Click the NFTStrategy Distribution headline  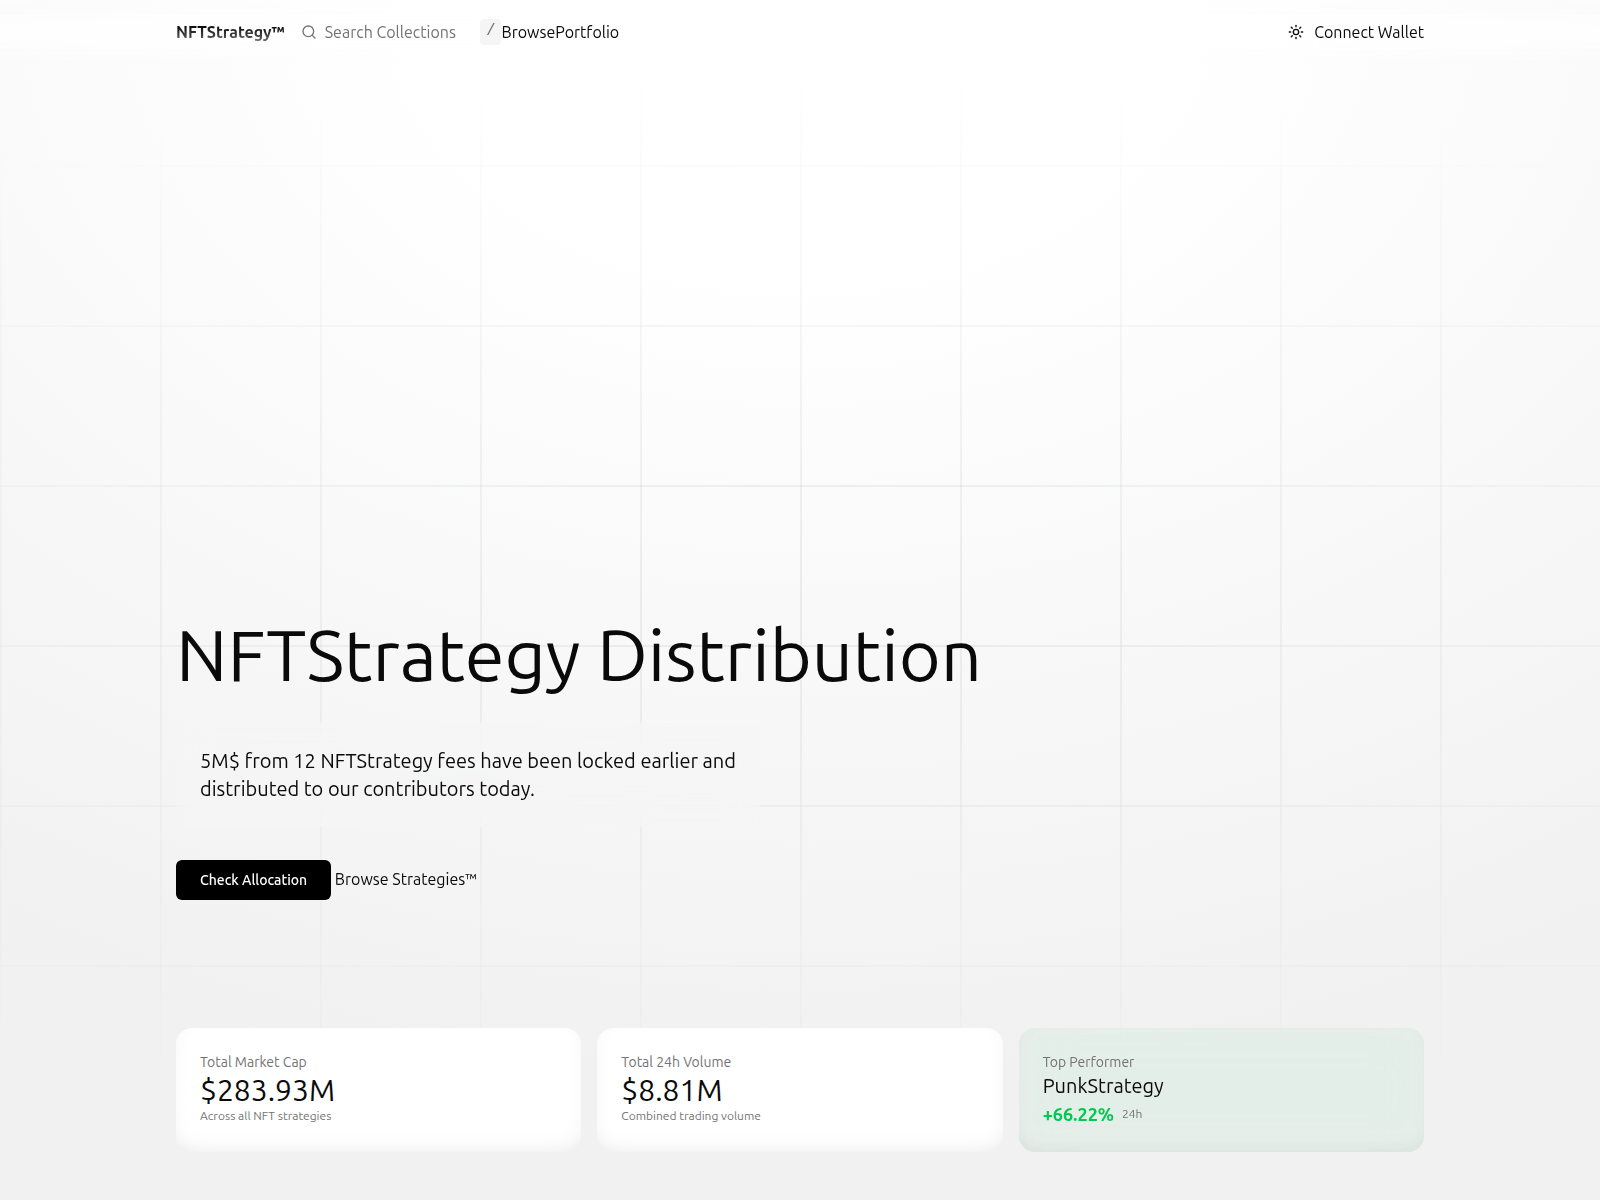(578, 657)
